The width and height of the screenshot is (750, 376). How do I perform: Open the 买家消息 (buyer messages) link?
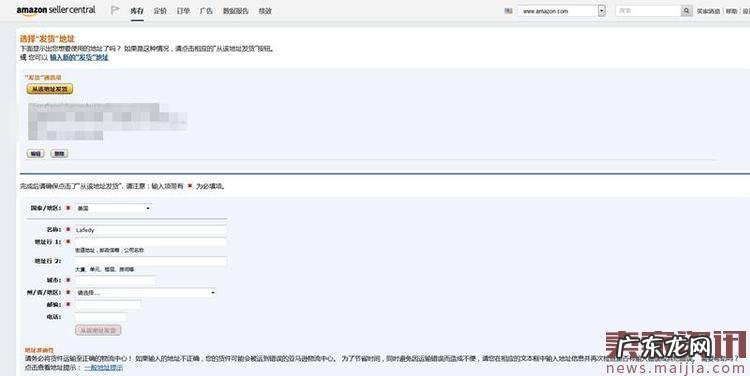click(708, 11)
